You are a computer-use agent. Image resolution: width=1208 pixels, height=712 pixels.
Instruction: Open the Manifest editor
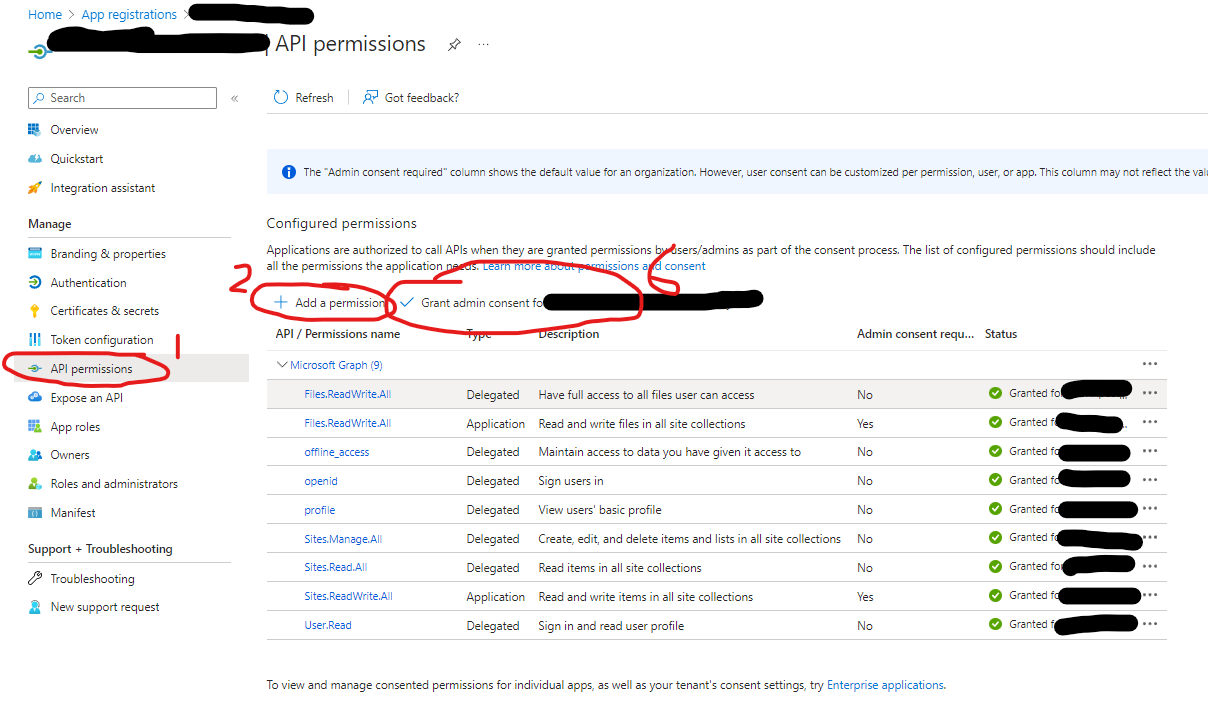point(71,512)
